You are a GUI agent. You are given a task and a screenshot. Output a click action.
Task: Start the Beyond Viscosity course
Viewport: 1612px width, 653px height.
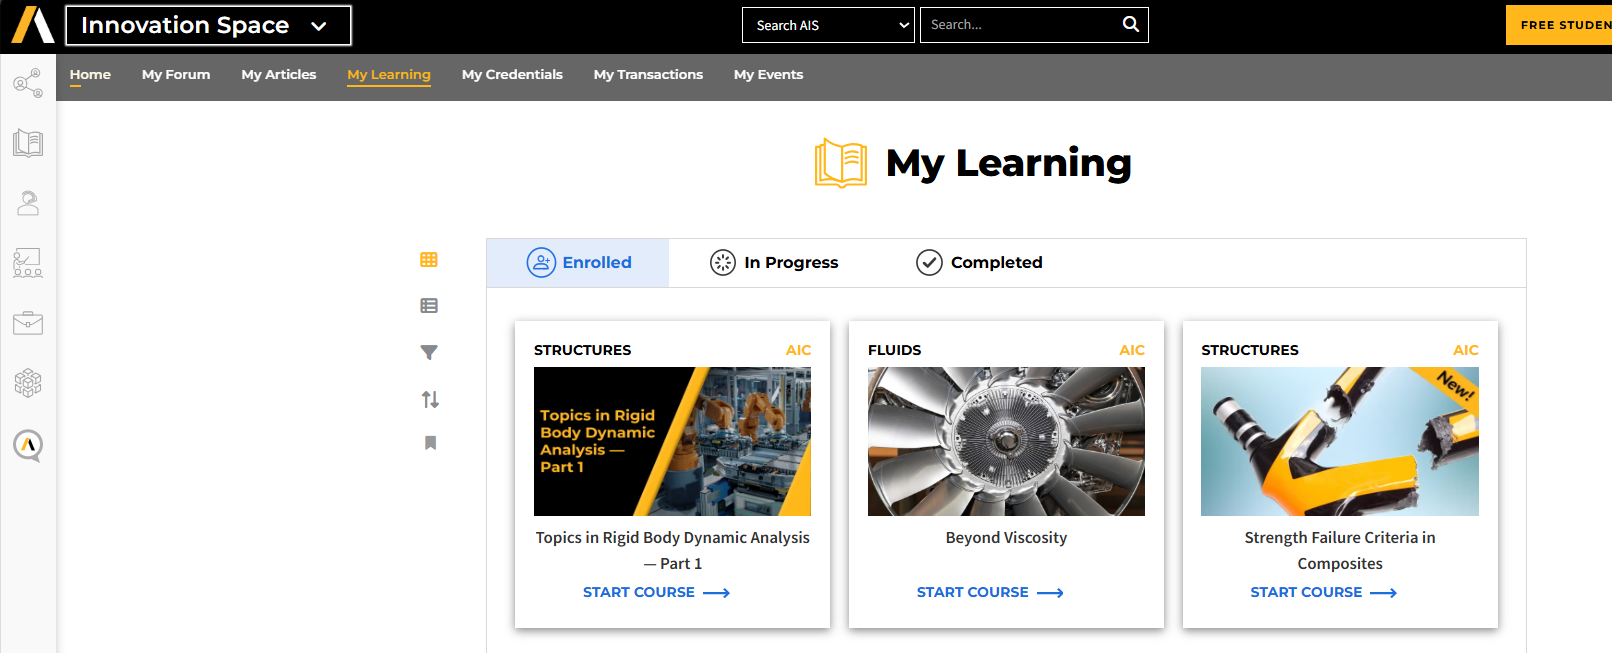[989, 592]
